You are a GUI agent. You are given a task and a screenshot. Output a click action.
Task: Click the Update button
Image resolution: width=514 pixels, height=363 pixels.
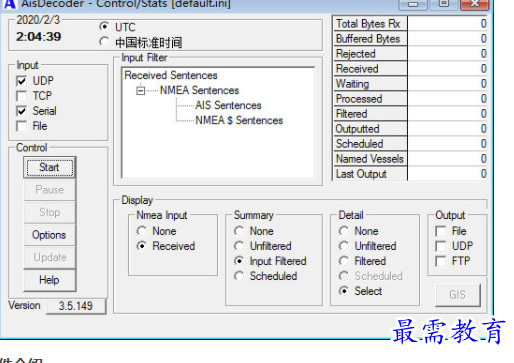pos(50,257)
